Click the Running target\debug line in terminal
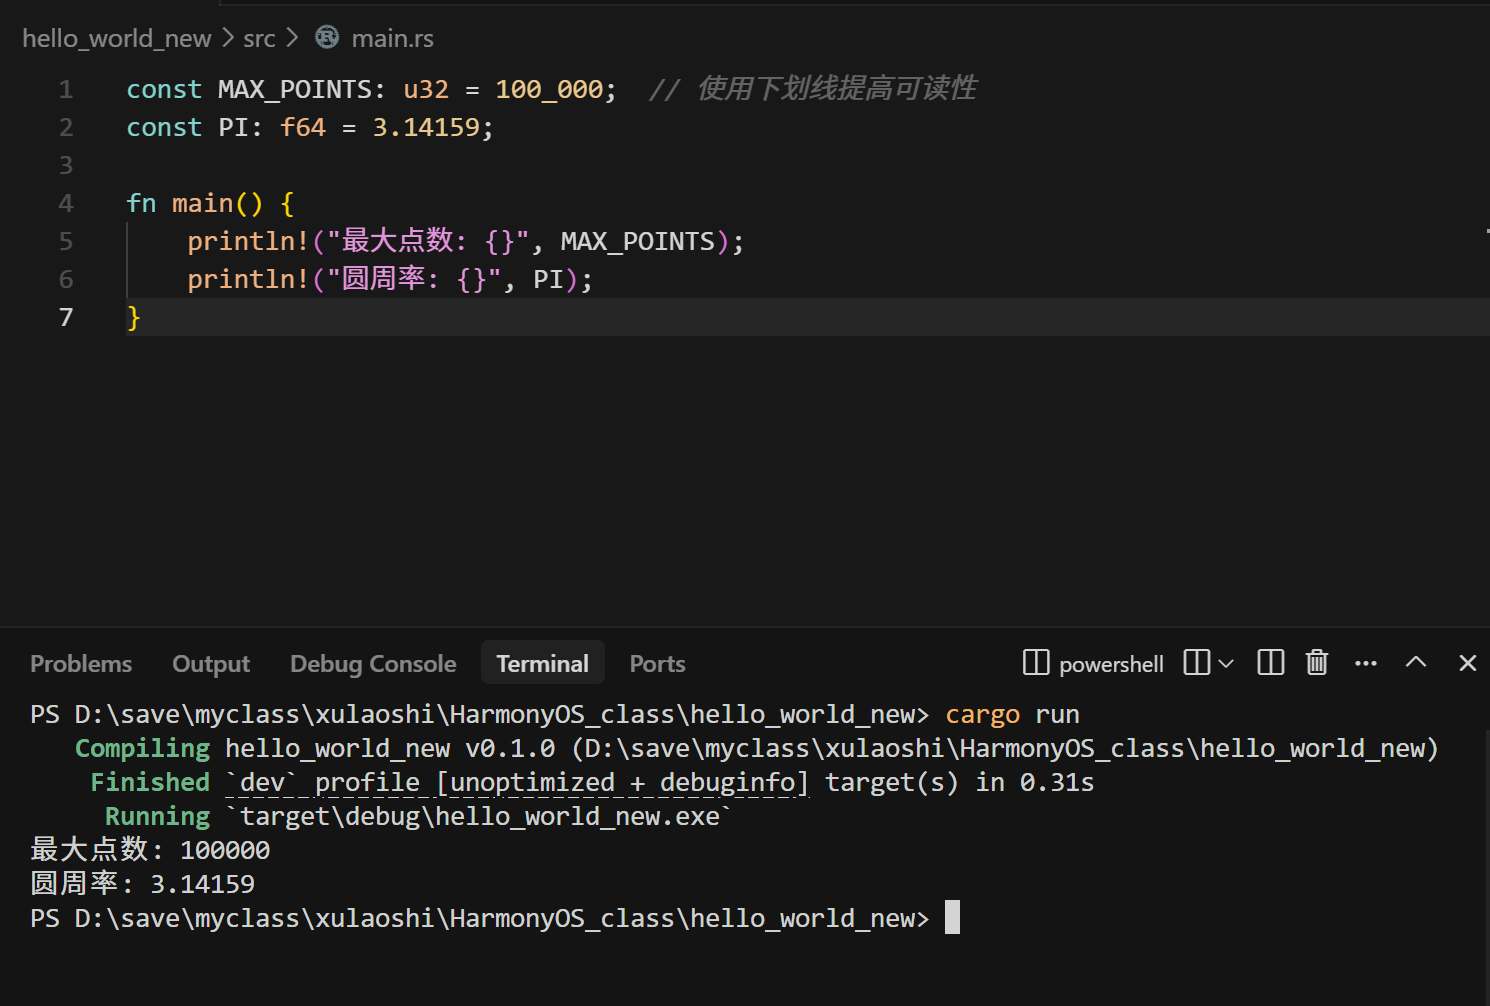 click(418, 817)
